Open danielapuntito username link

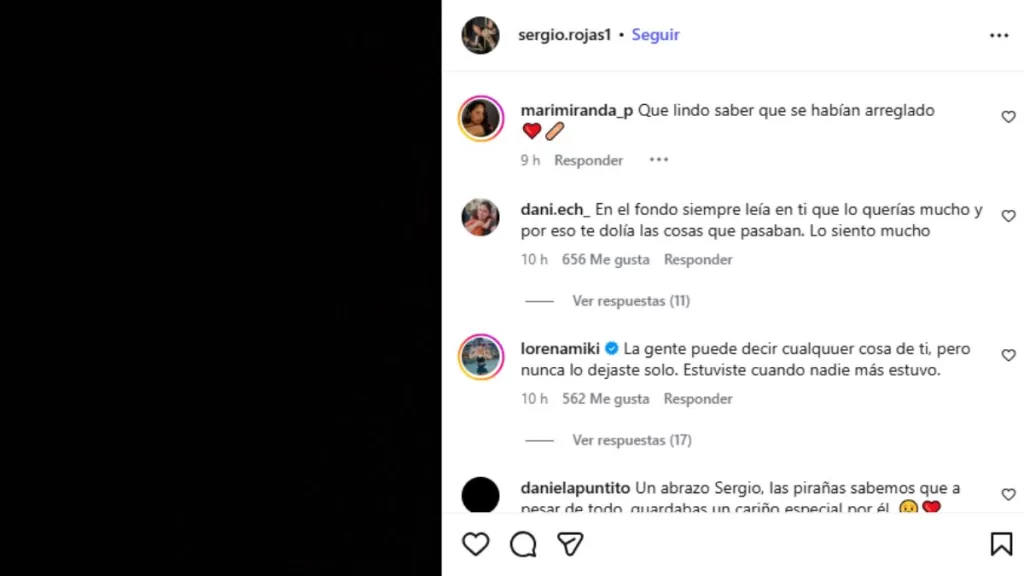(x=575, y=488)
